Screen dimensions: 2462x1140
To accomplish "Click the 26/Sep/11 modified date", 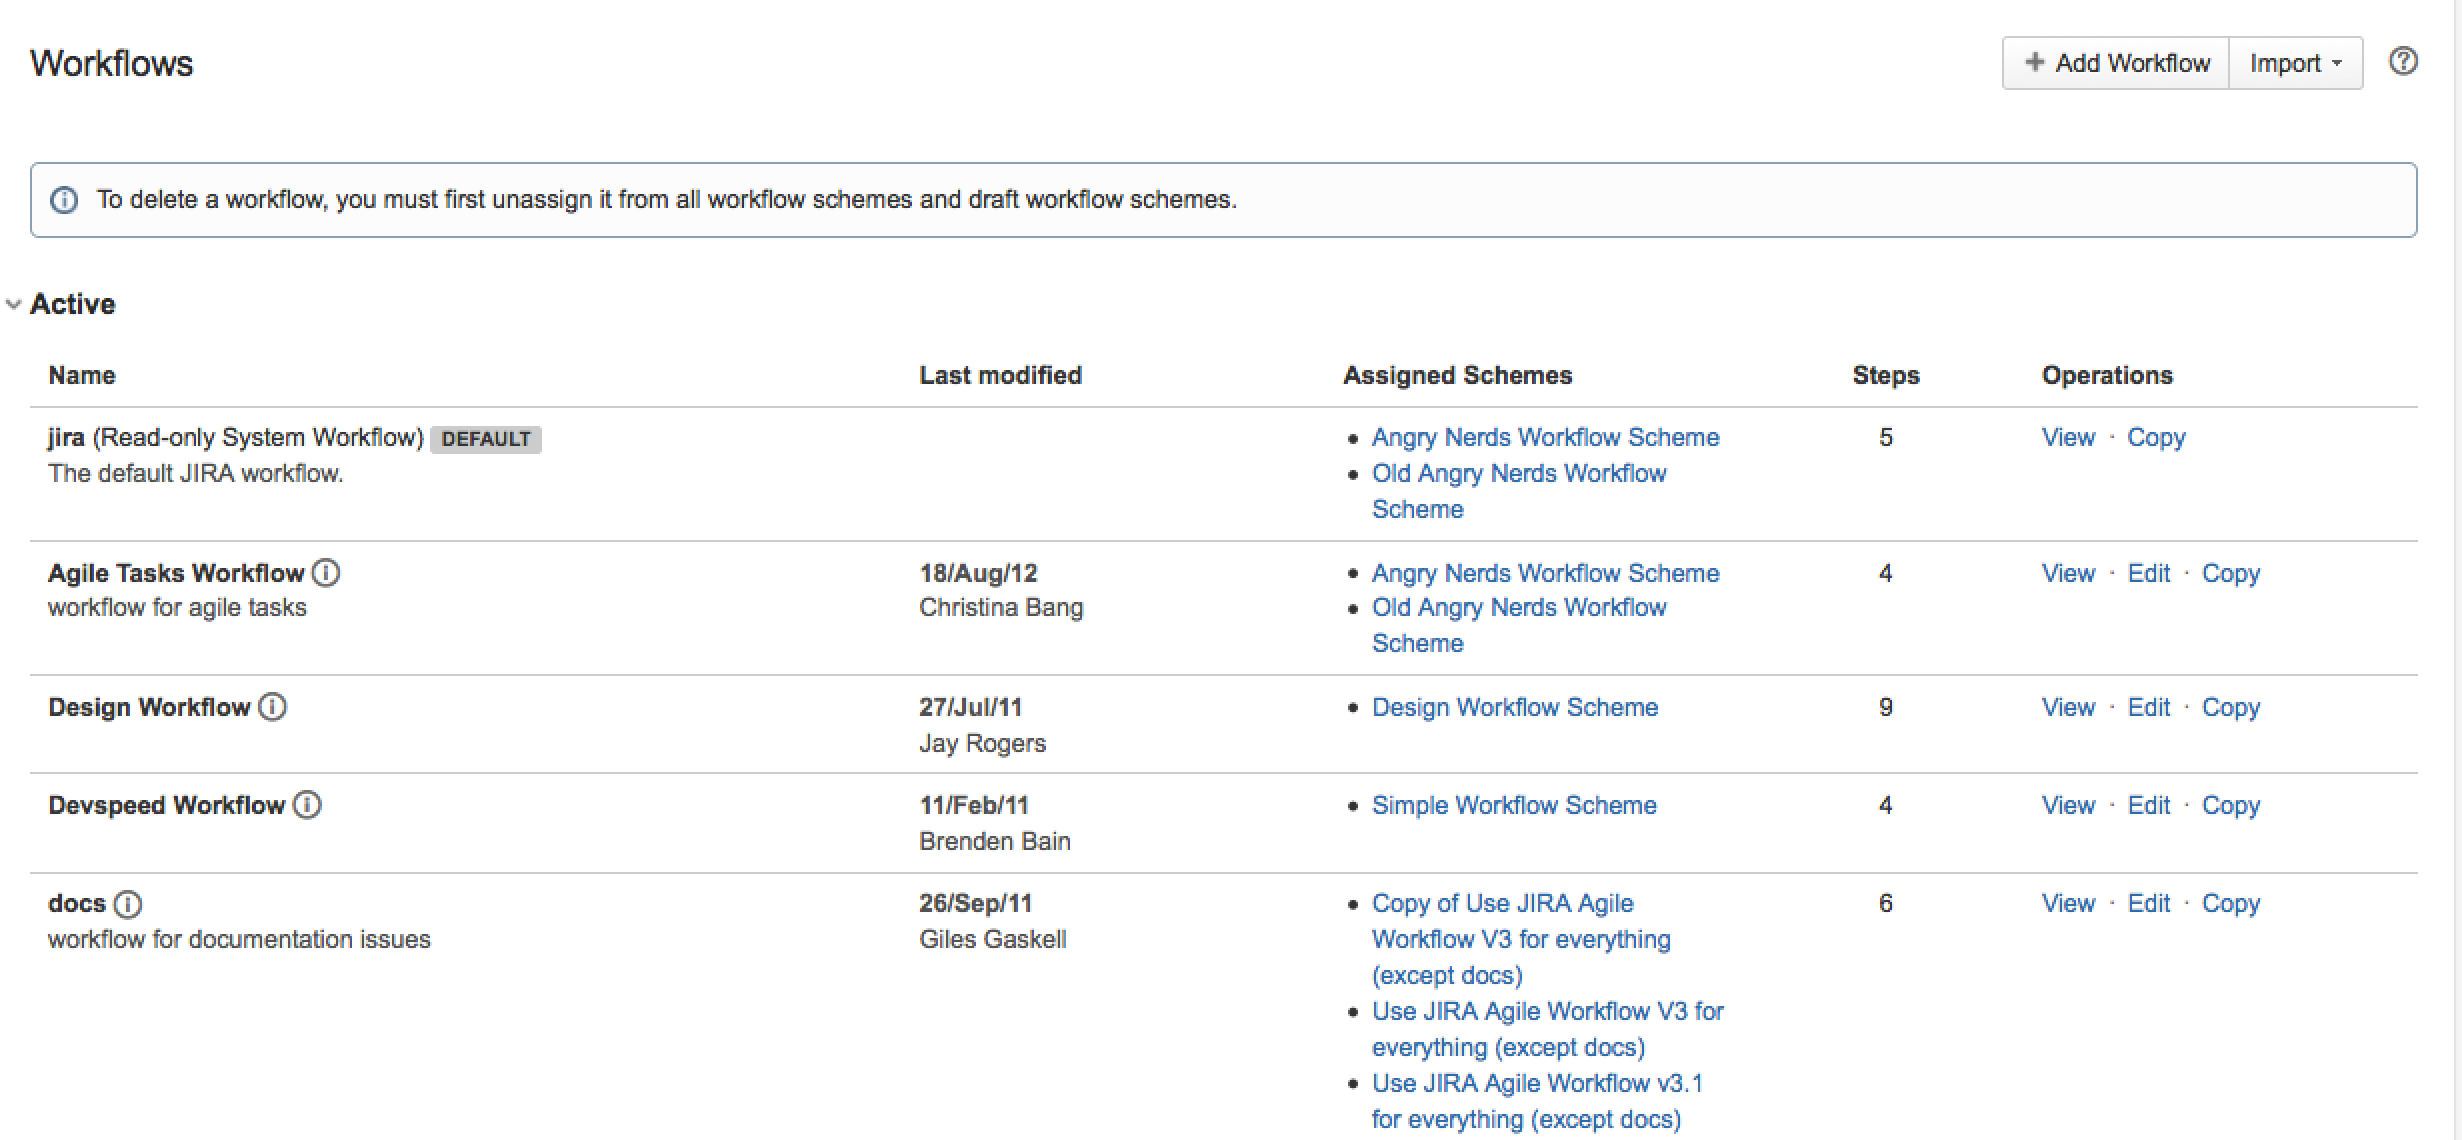I will [975, 904].
